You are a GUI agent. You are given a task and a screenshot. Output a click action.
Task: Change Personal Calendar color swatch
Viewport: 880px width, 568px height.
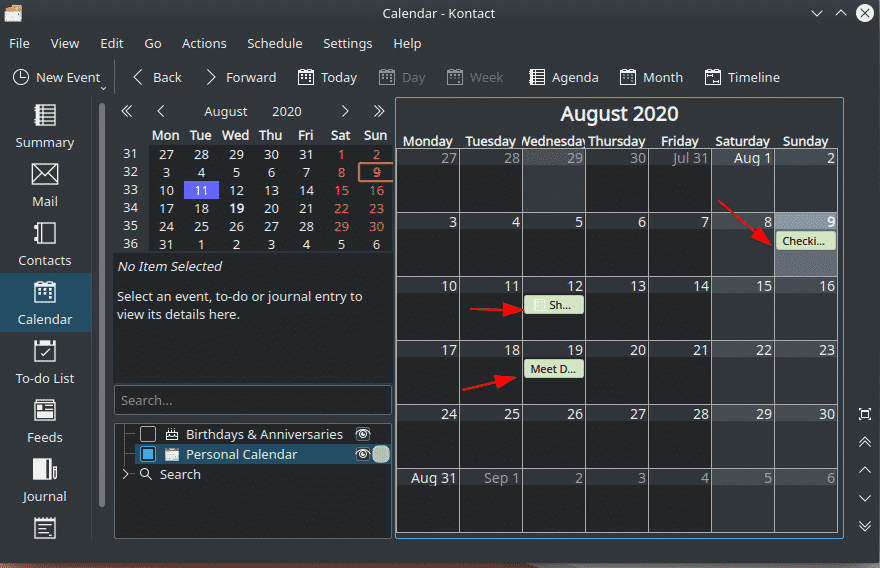(x=381, y=454)
